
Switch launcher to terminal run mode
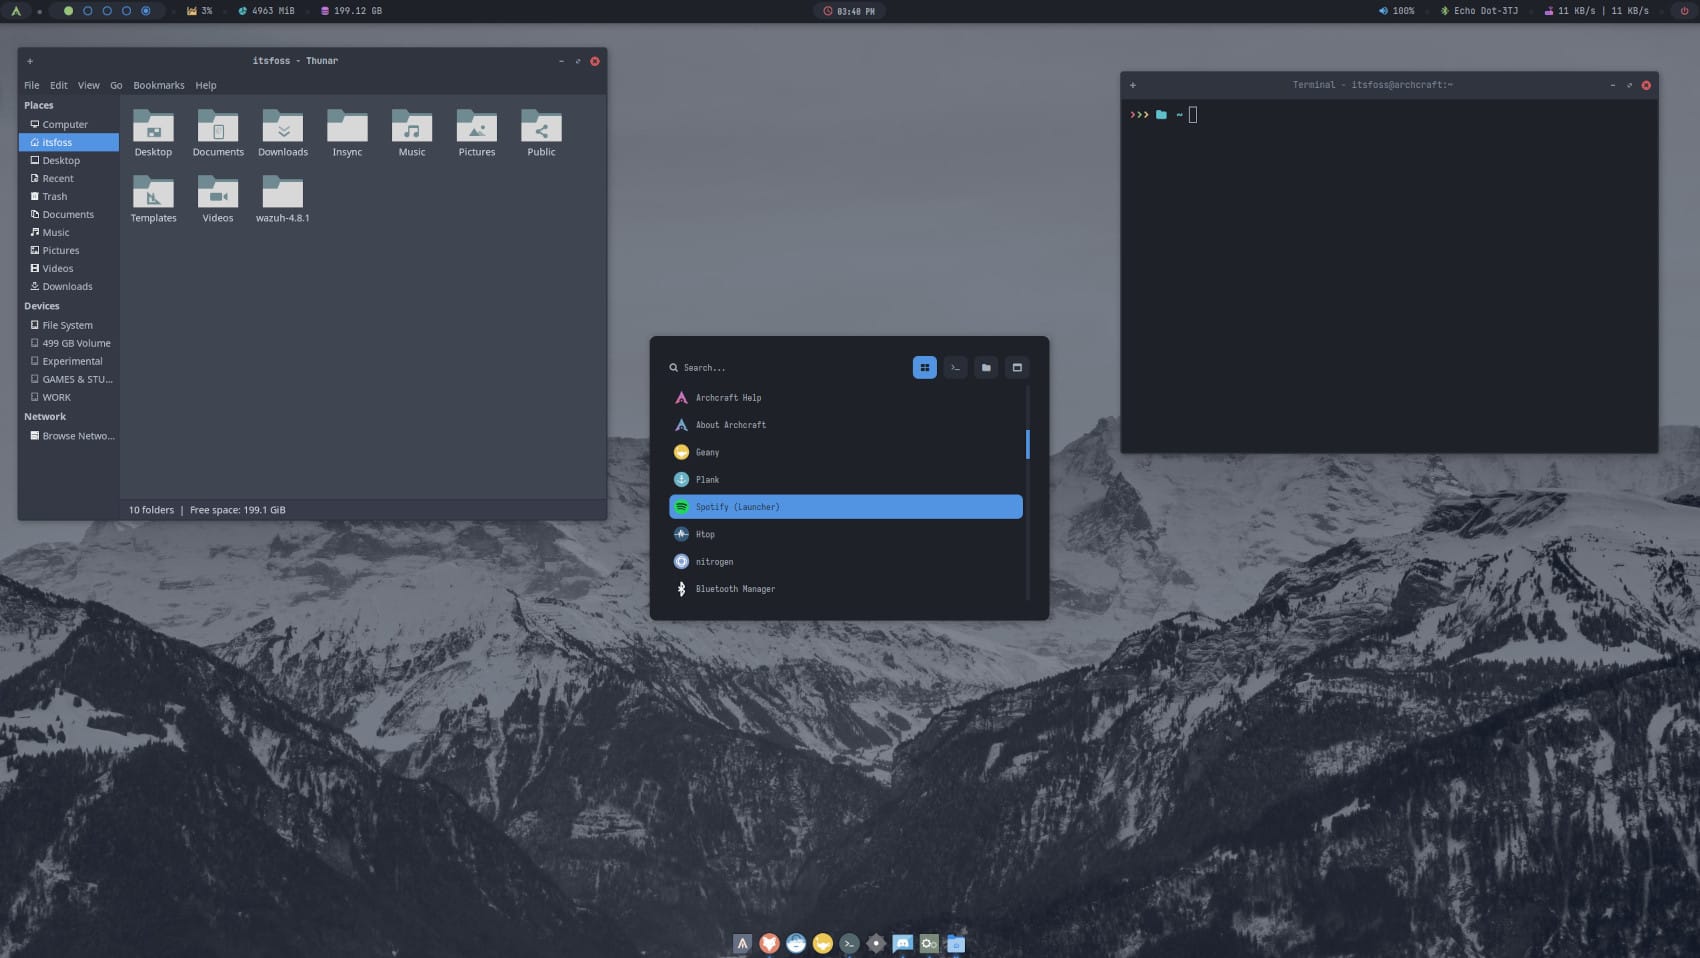(x=955, y=367)
